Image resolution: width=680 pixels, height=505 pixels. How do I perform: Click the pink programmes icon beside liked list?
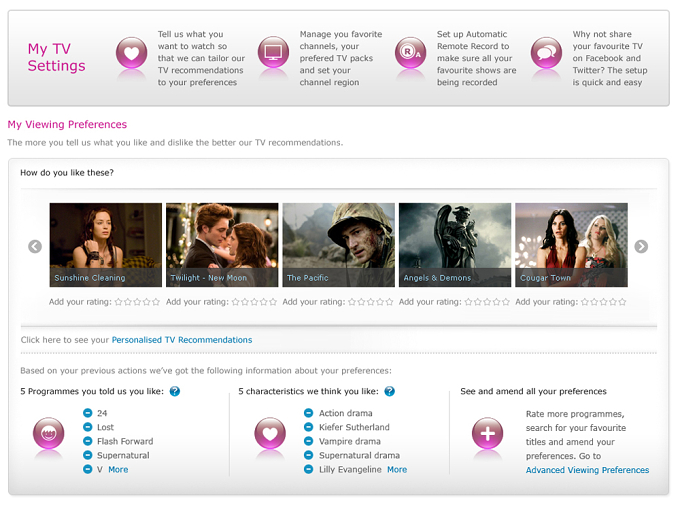[49, 433]
